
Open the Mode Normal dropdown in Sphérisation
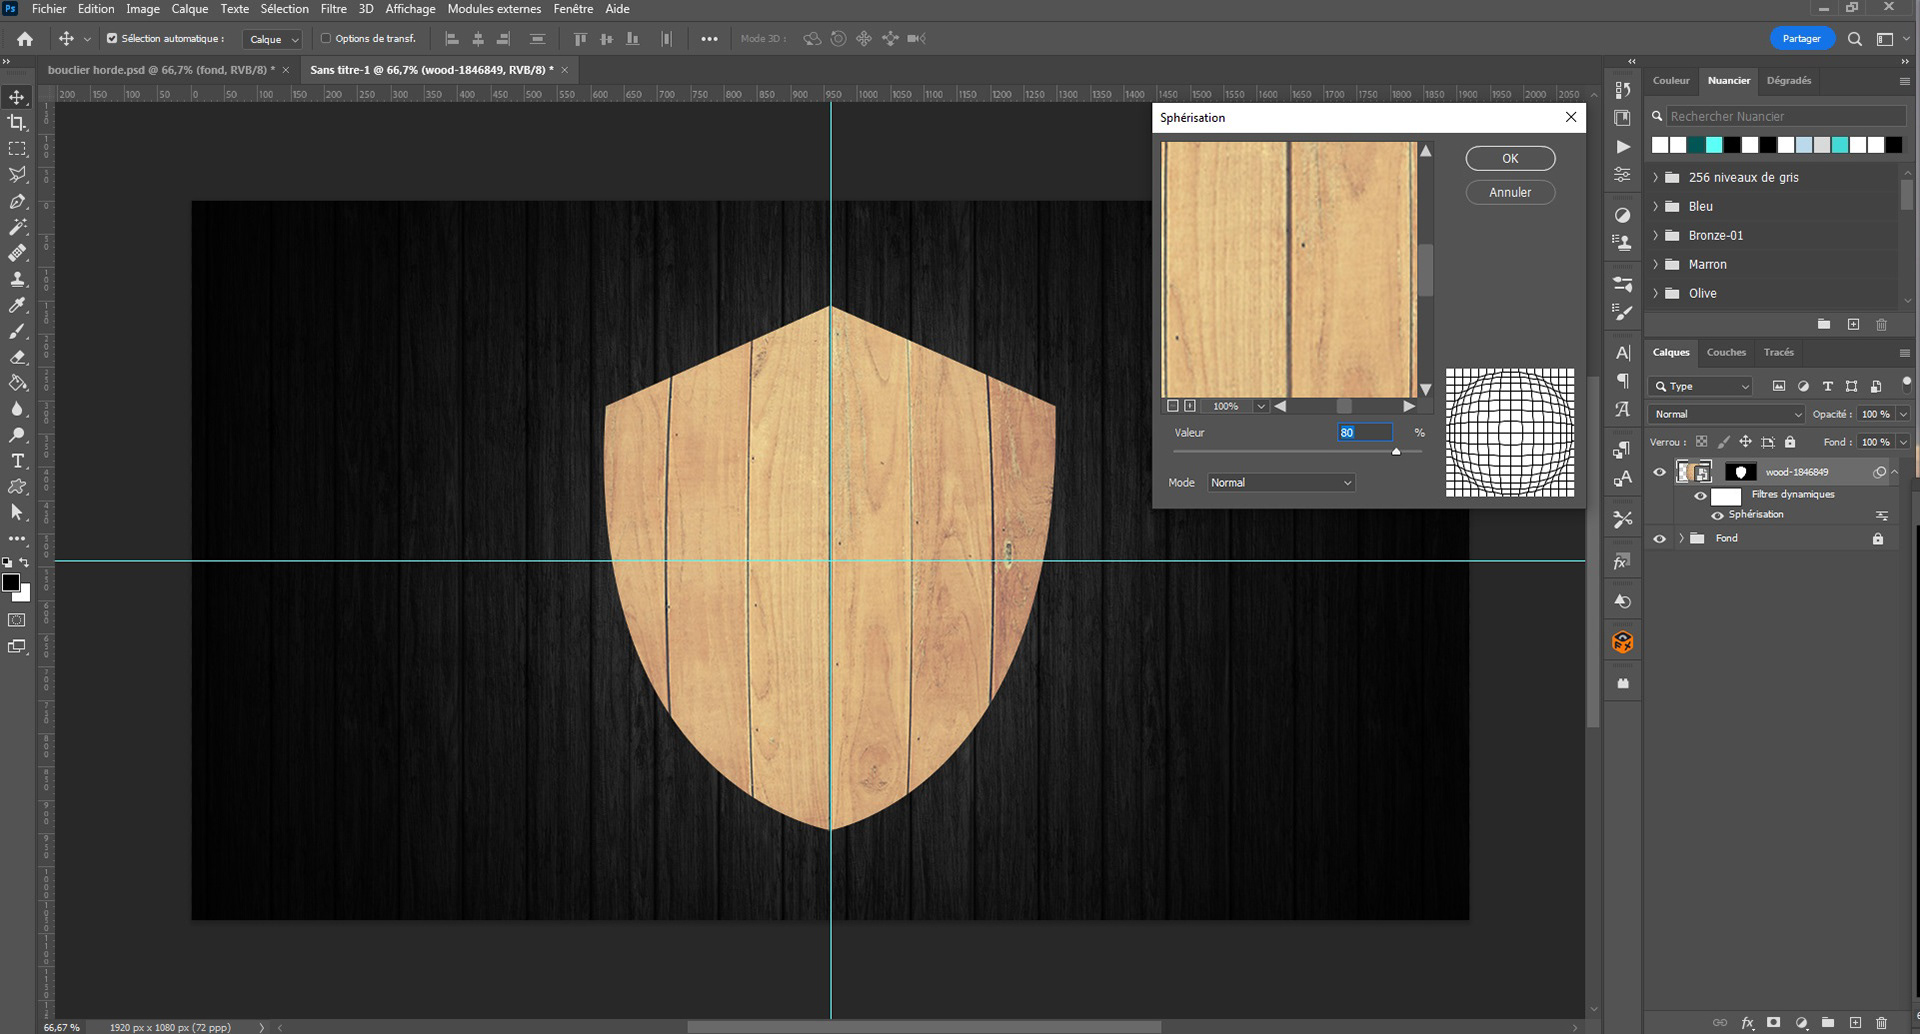point(1281,483)
